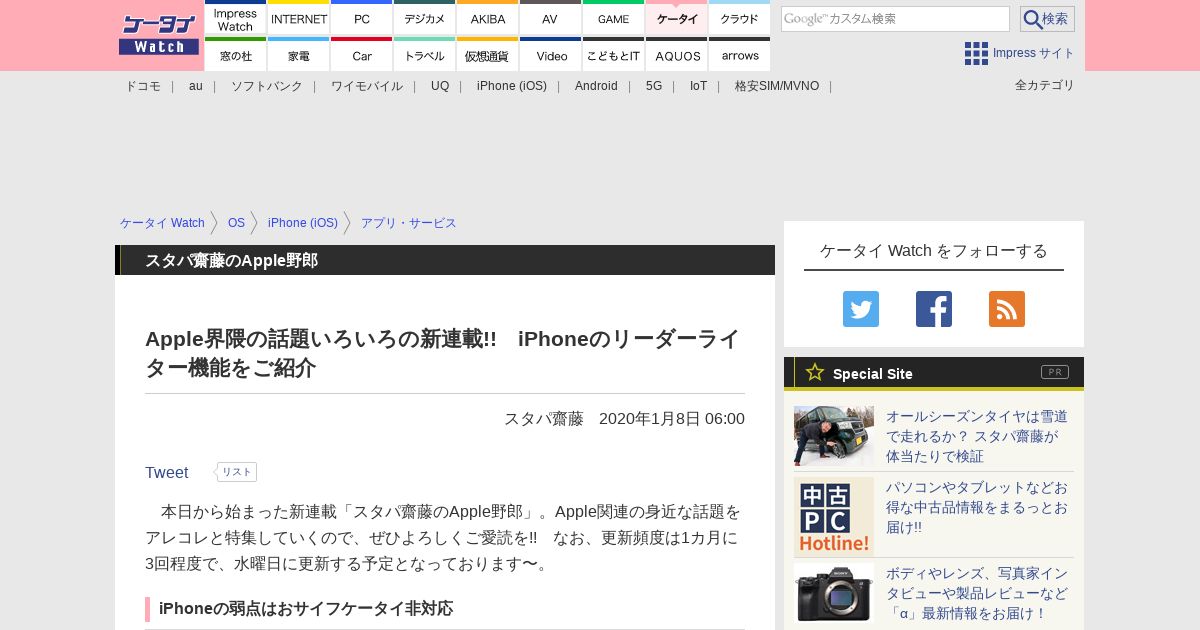Click the heading iPhoneの弱点はおサイフケータイ非対応

[x=306, y=608]
